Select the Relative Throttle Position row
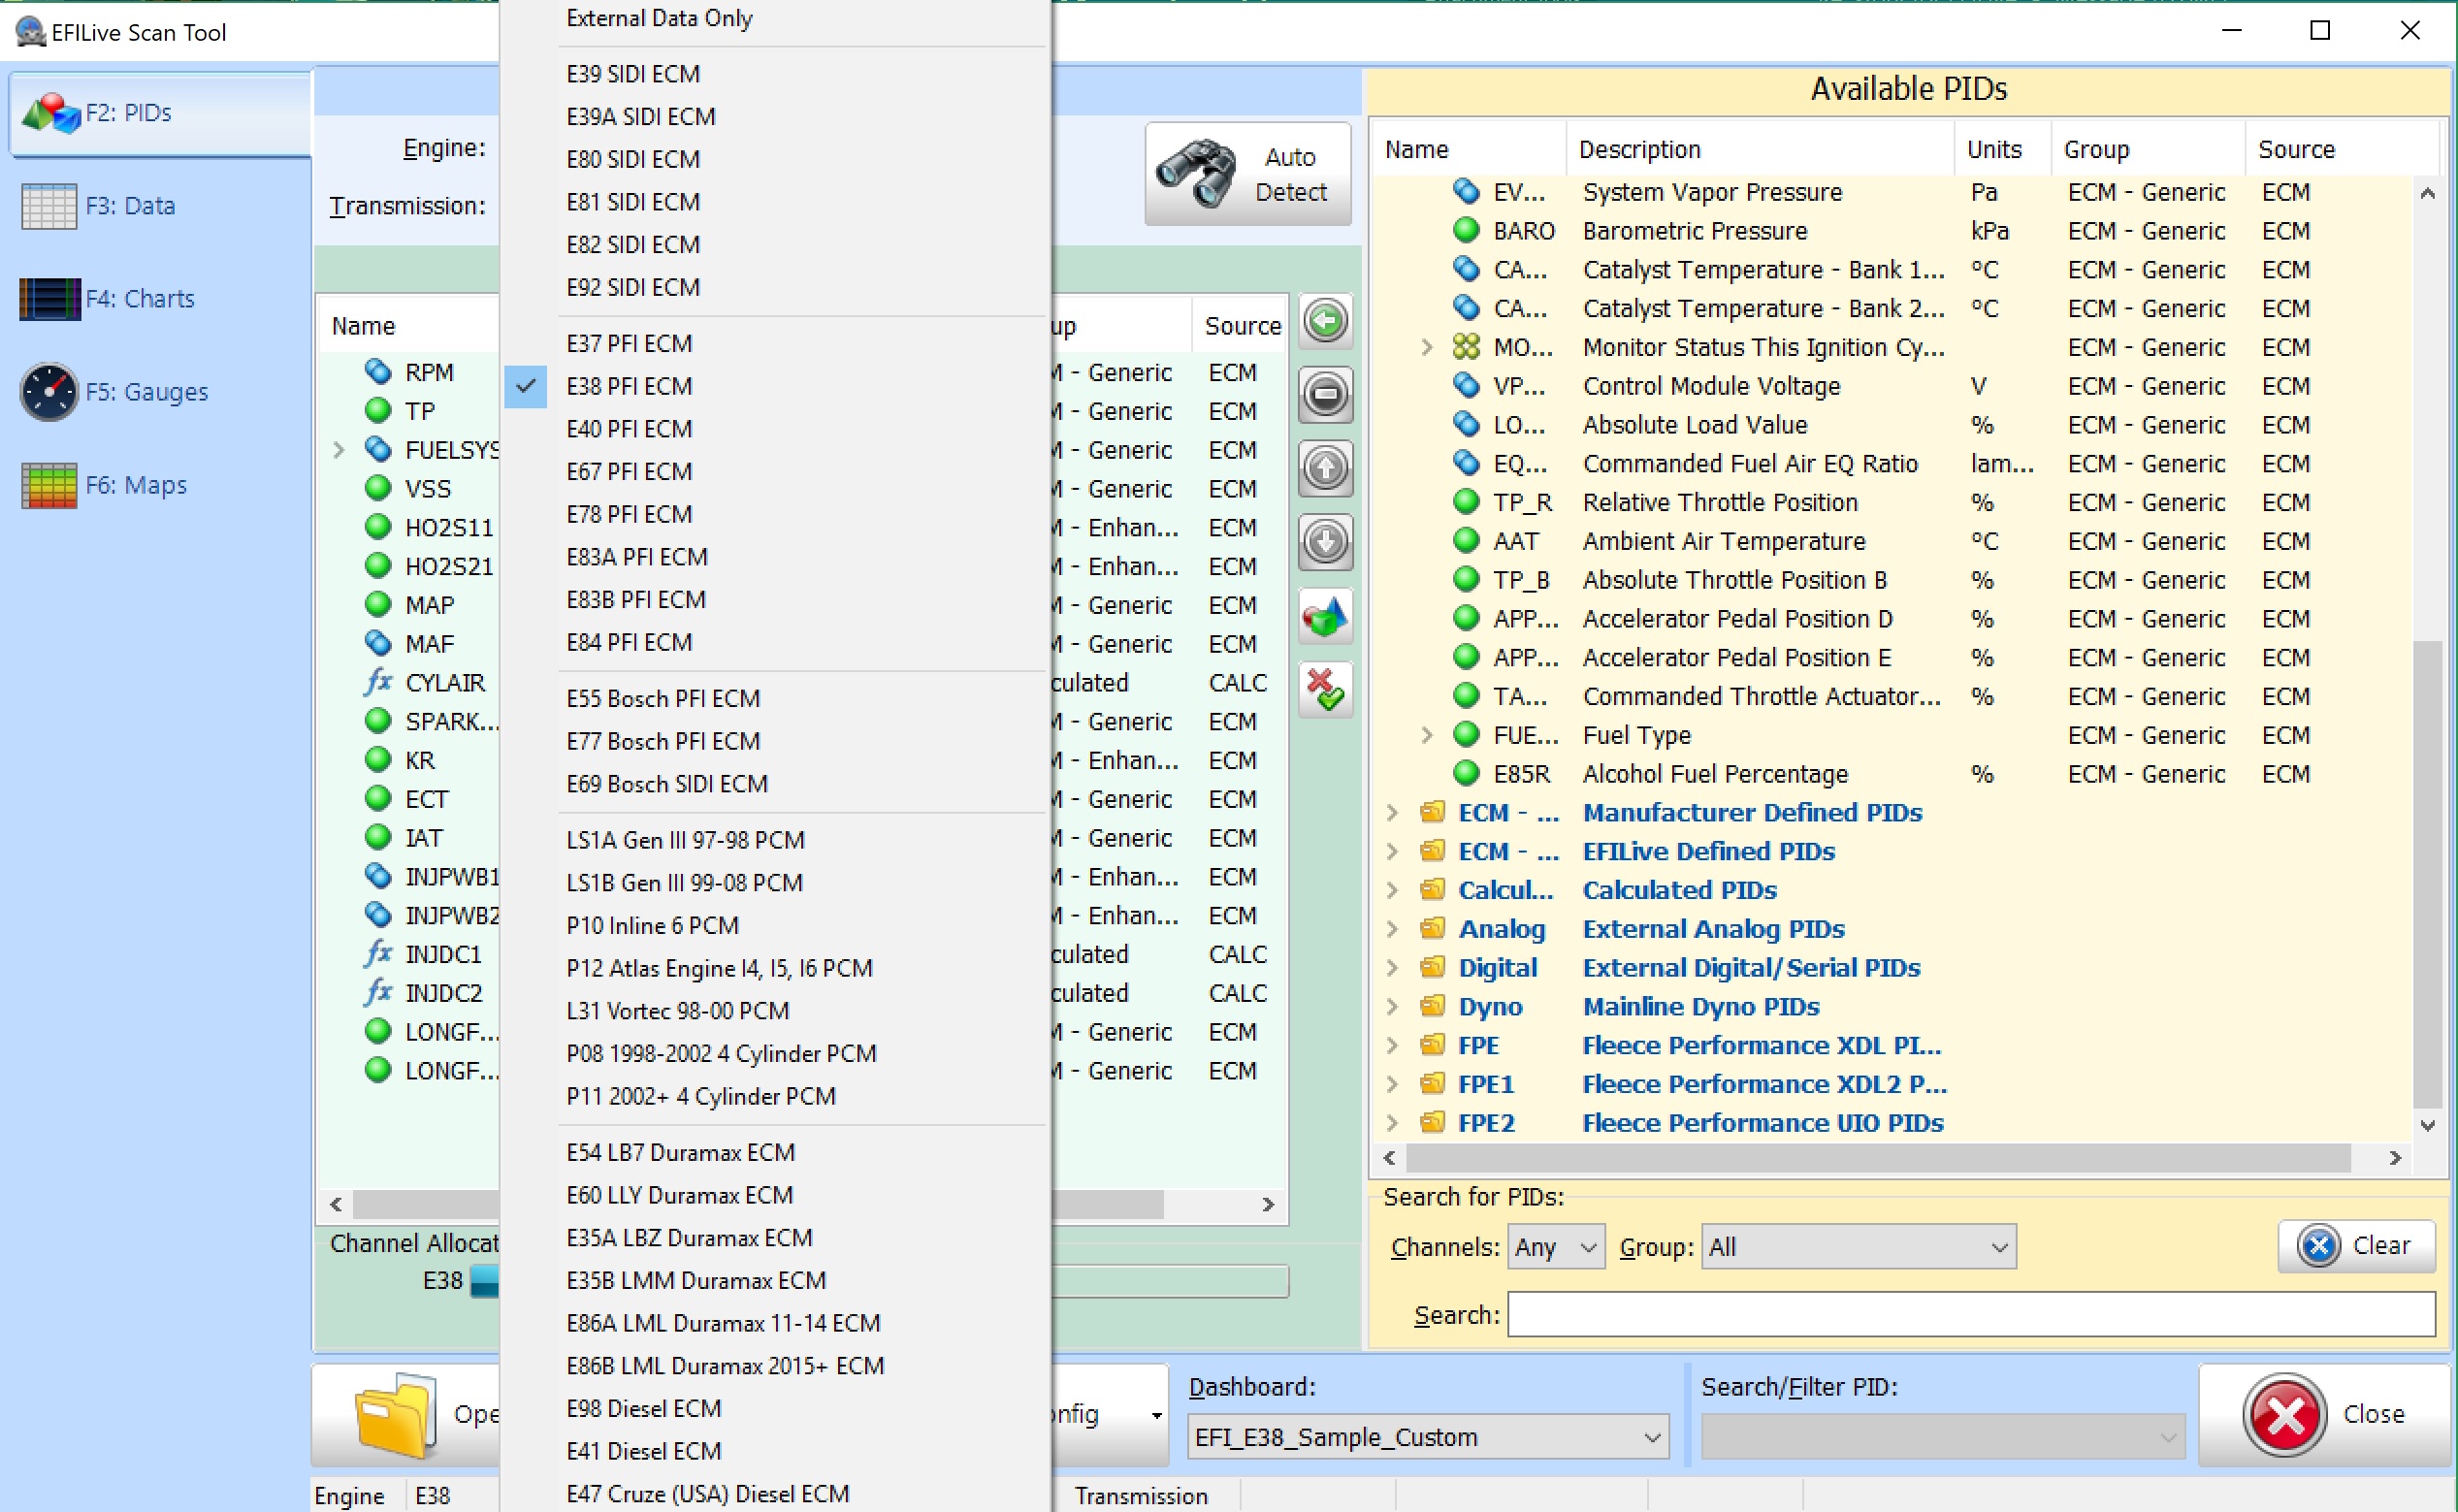2458x1512 pixels. [x=1890, y=503]
